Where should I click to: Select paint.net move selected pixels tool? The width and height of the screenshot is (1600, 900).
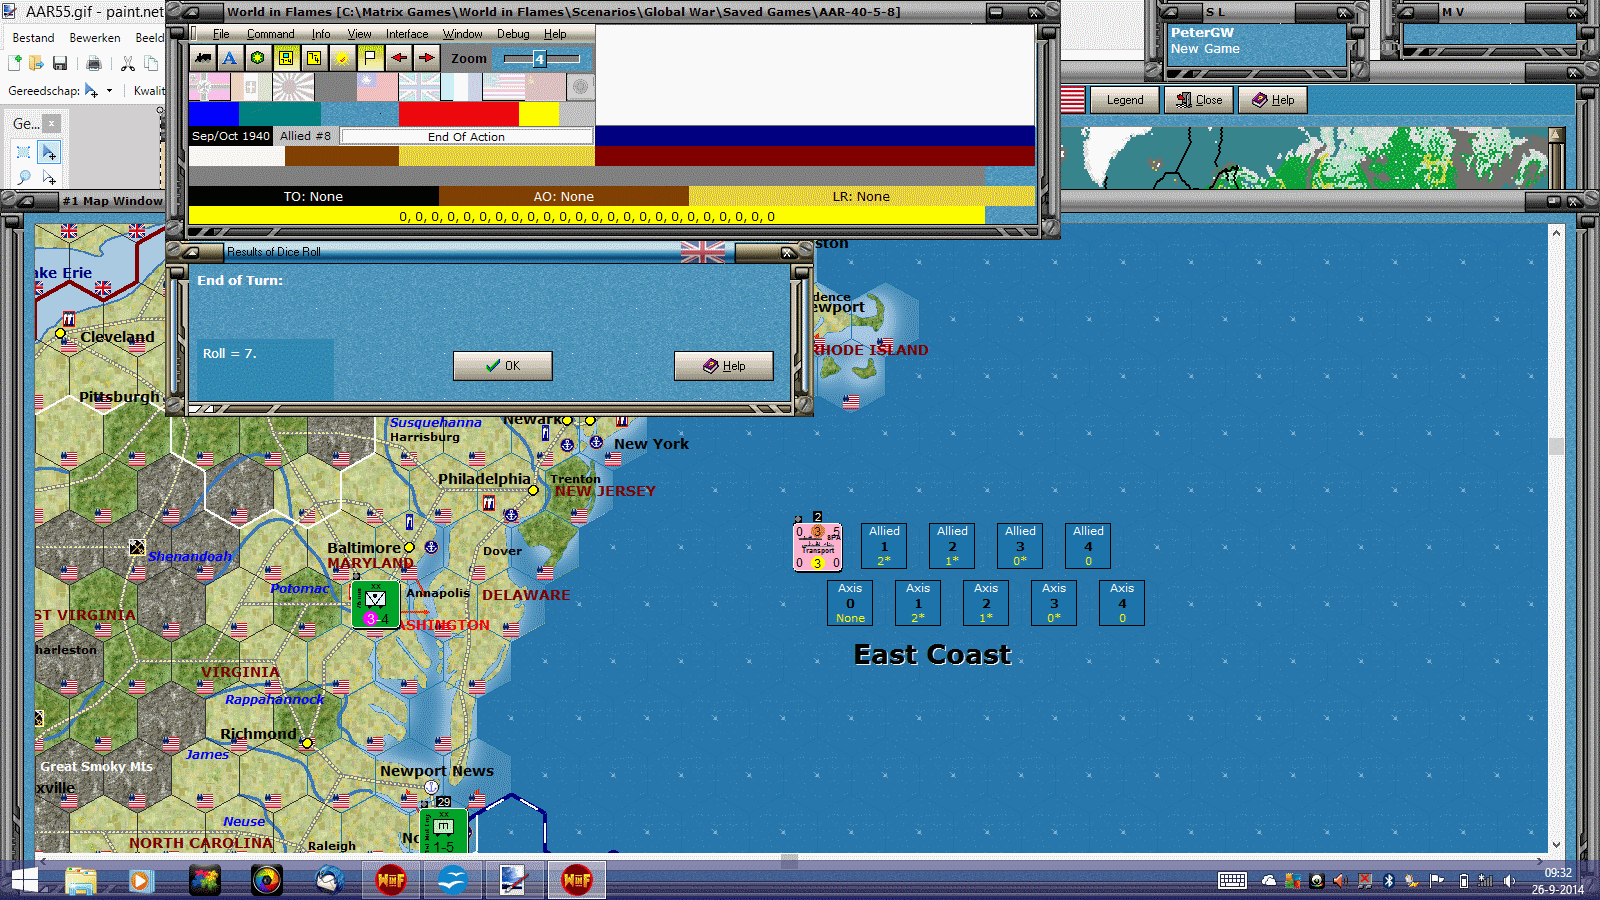coord(48,152)
